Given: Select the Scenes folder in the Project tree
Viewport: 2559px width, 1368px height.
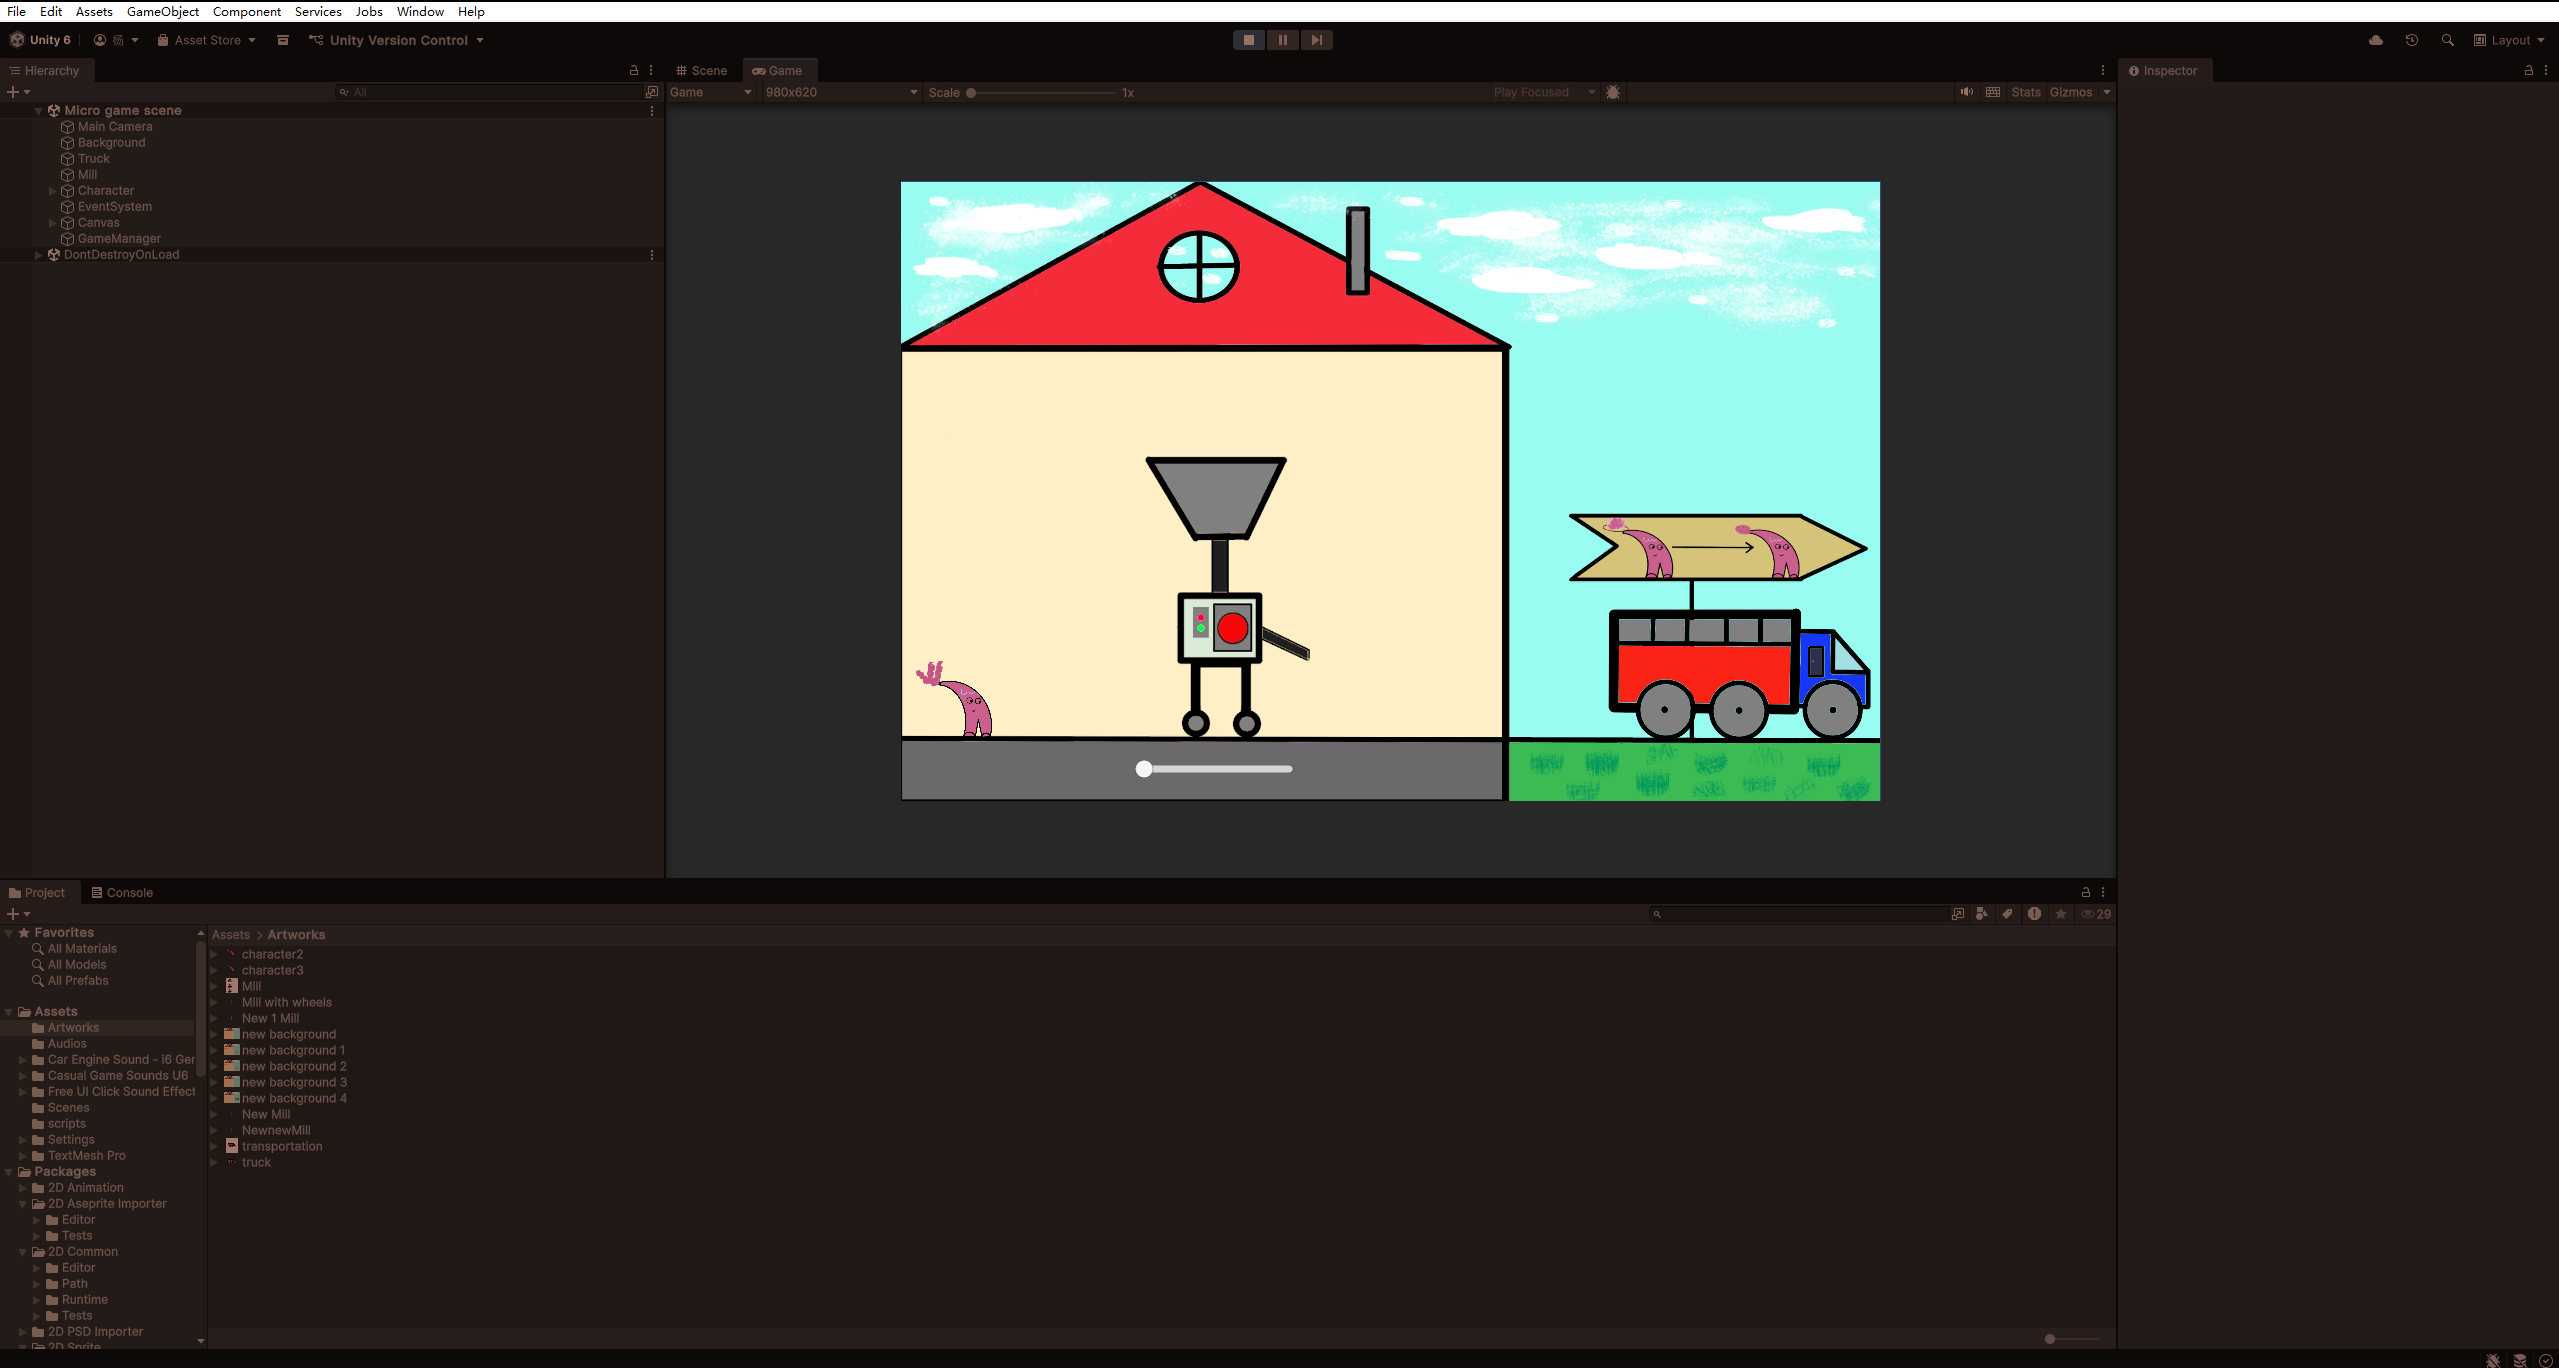Looking at the screenshot, I should click(68, 1108).
